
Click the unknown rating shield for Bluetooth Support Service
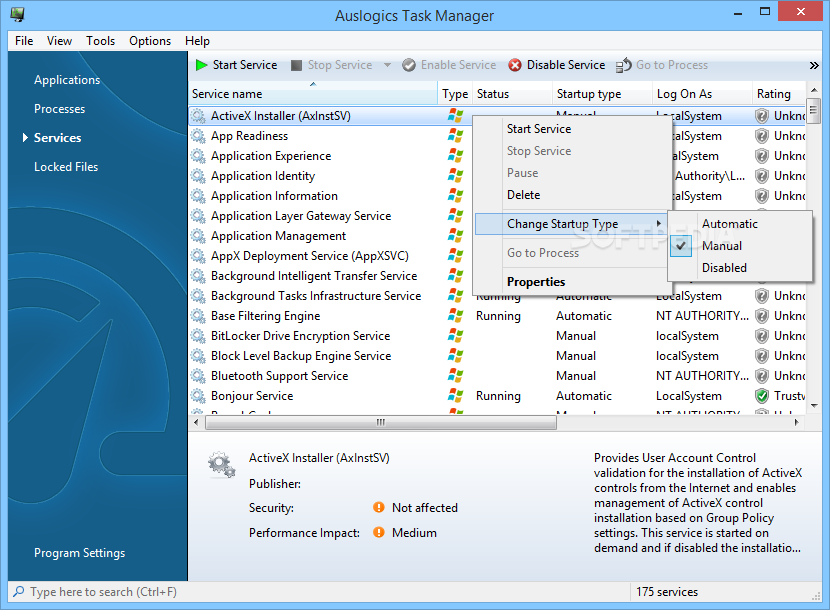click(762, 376)
